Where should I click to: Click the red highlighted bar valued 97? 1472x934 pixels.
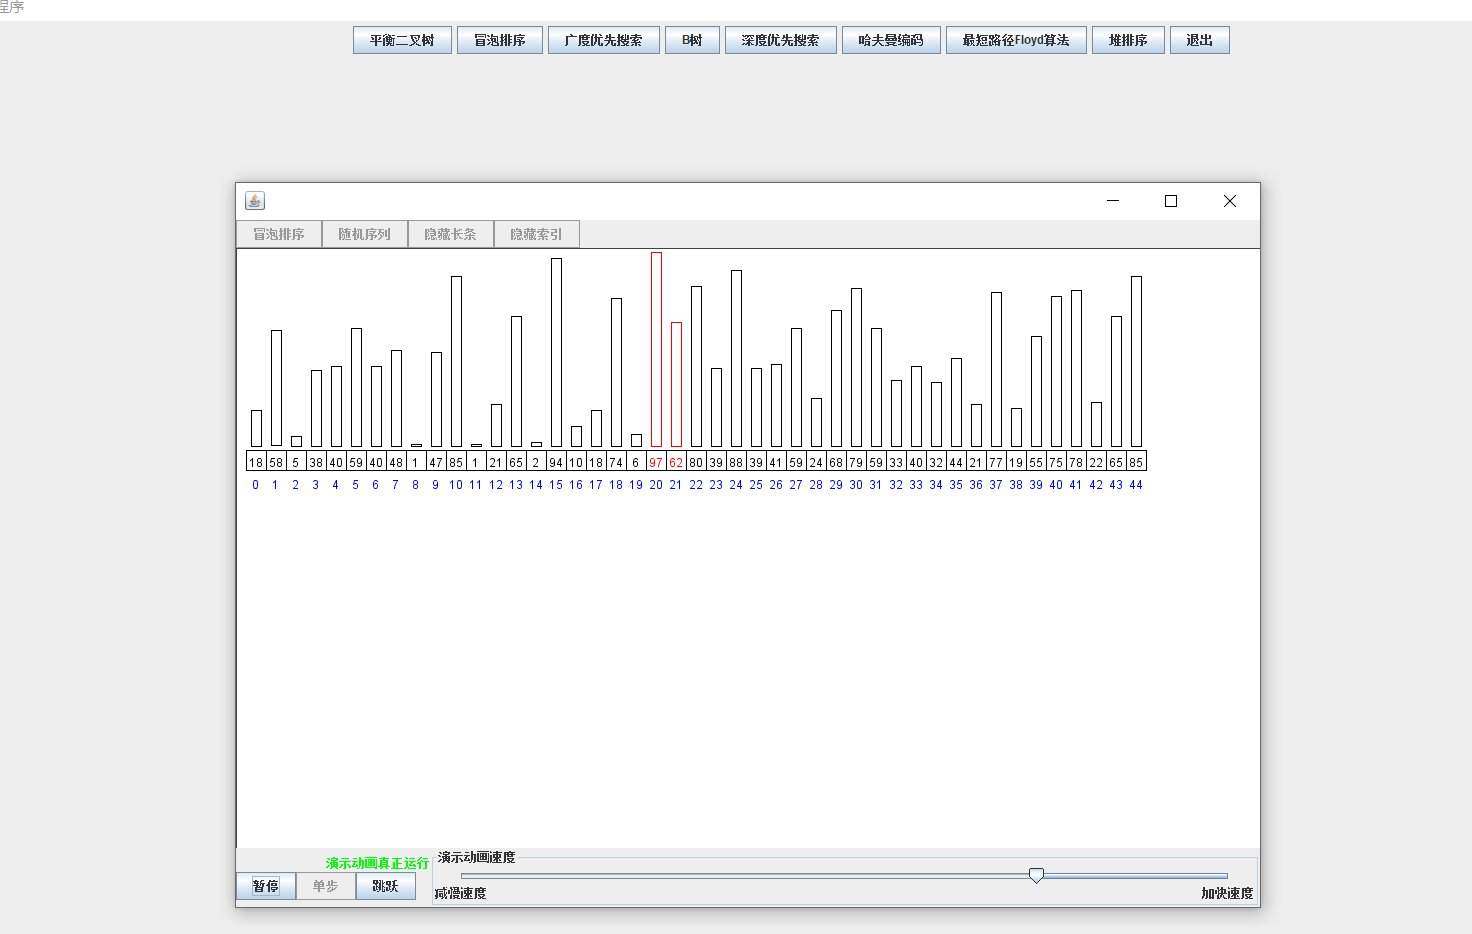point(656,349)
